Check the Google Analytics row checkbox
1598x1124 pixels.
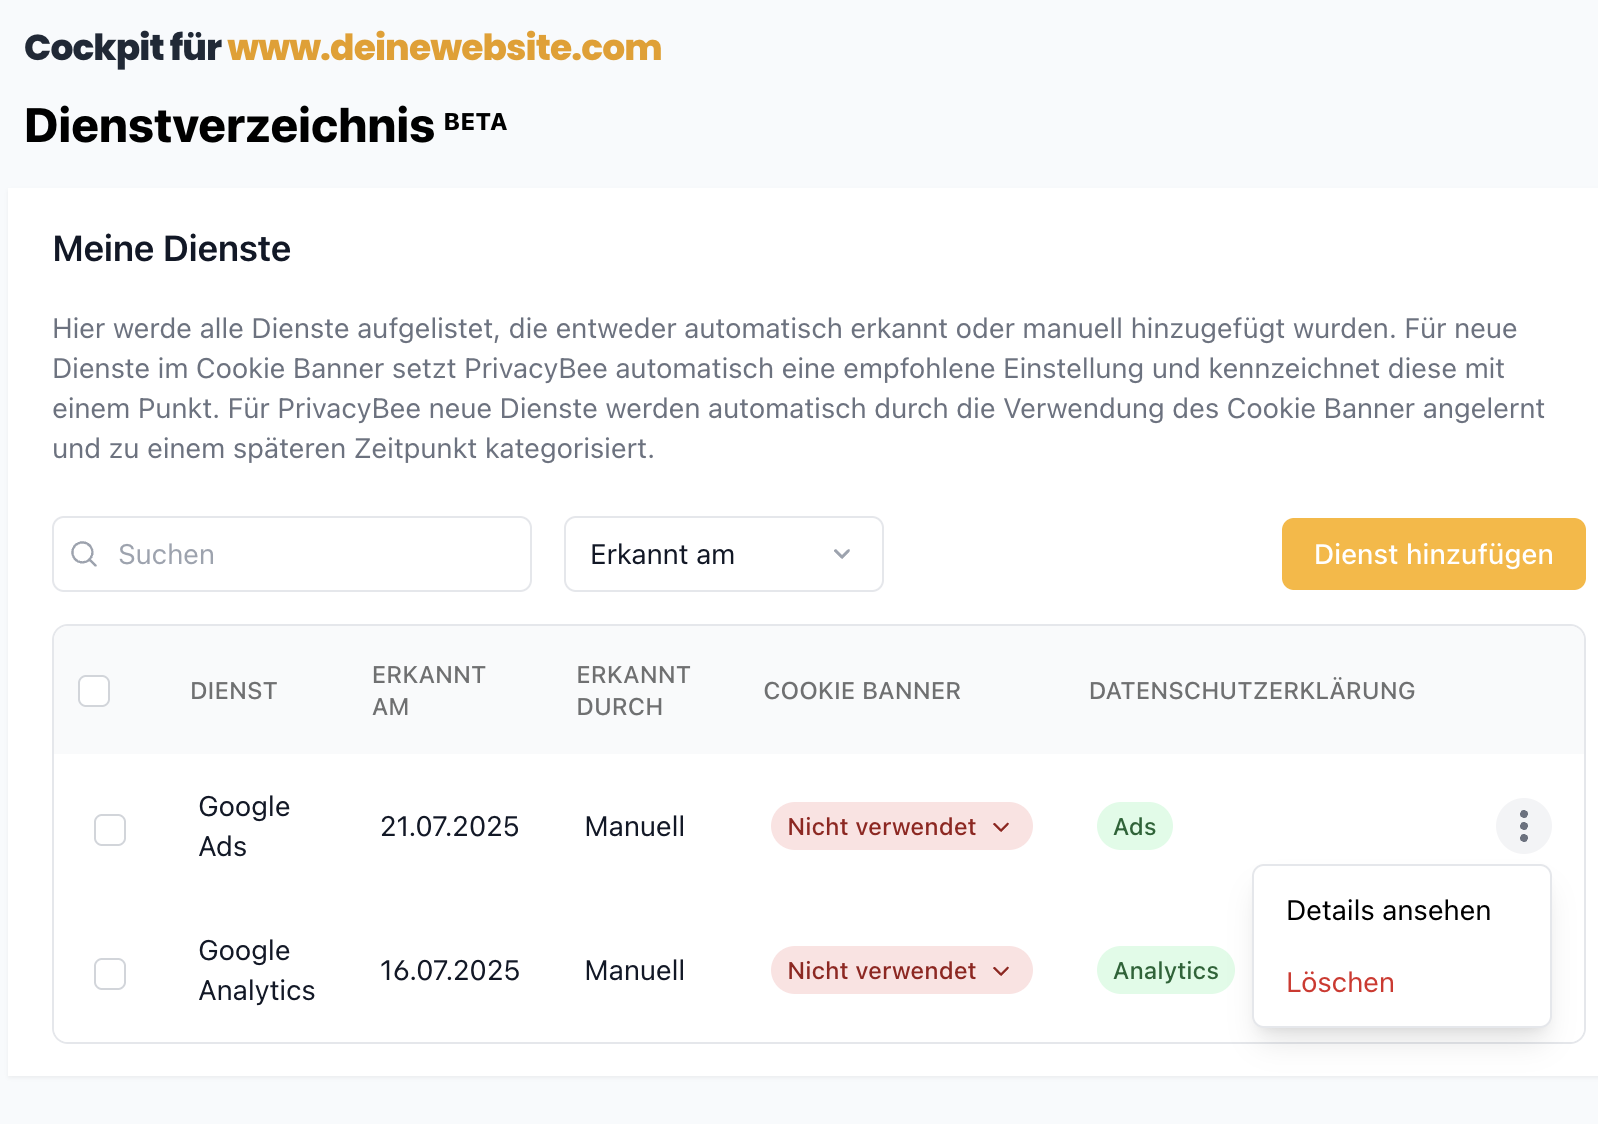pyautogui.click(x=110, y=973)
